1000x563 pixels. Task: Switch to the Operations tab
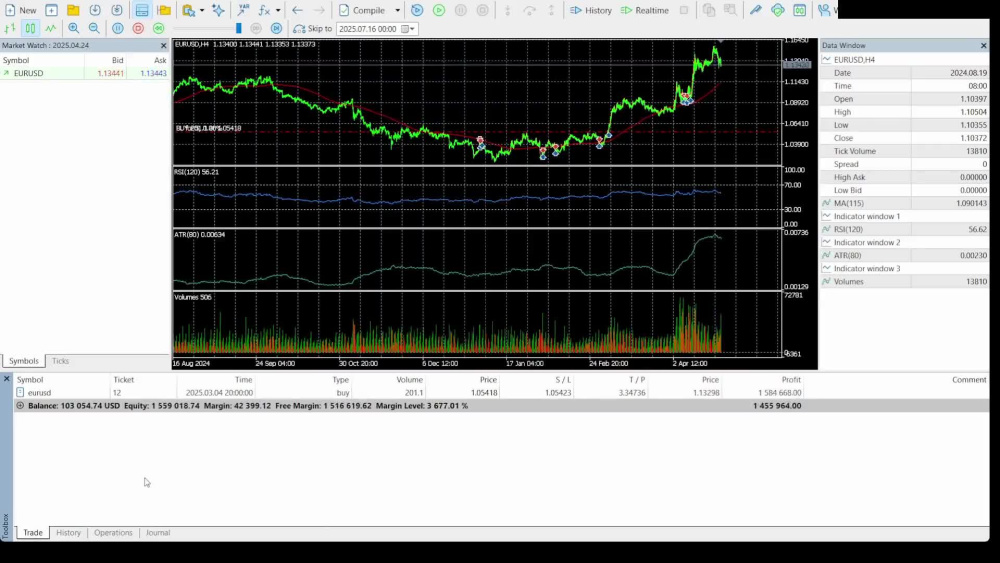click(x=114, y=533)
